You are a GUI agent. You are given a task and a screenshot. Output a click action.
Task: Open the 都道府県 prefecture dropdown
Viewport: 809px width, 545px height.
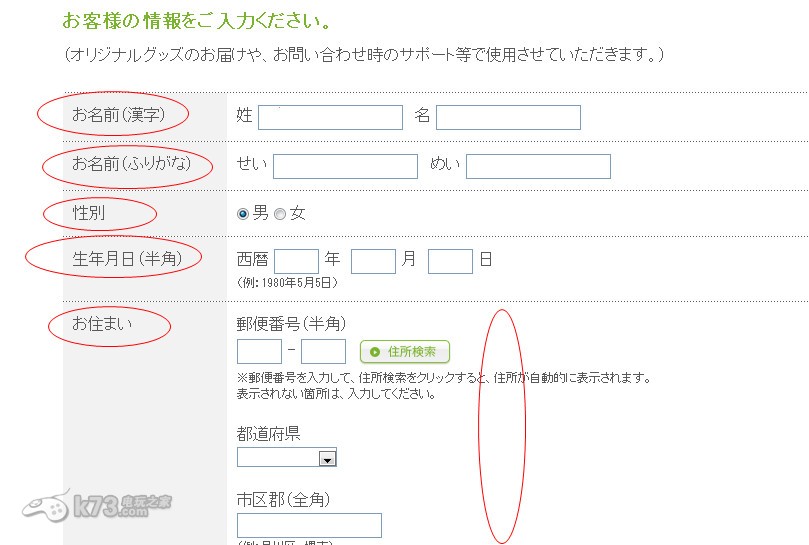coord(287,458)
